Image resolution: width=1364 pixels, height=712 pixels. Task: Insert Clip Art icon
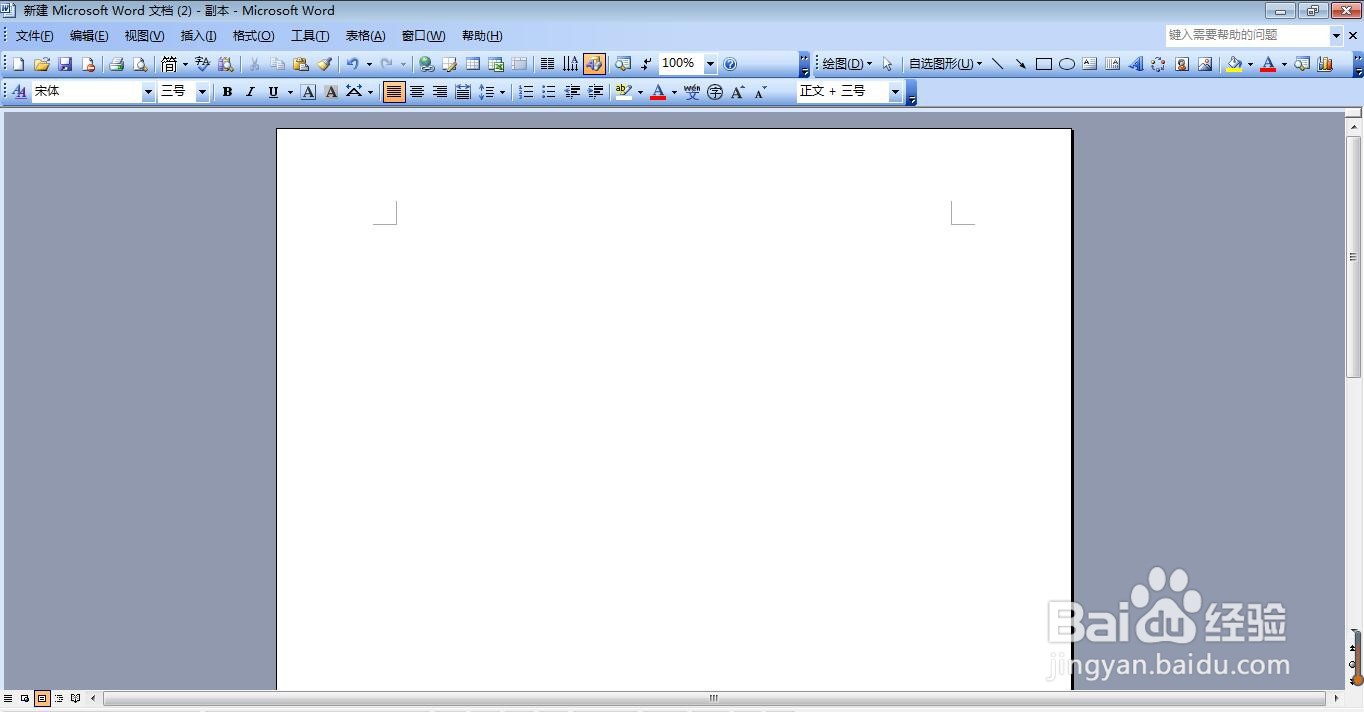1182,64
